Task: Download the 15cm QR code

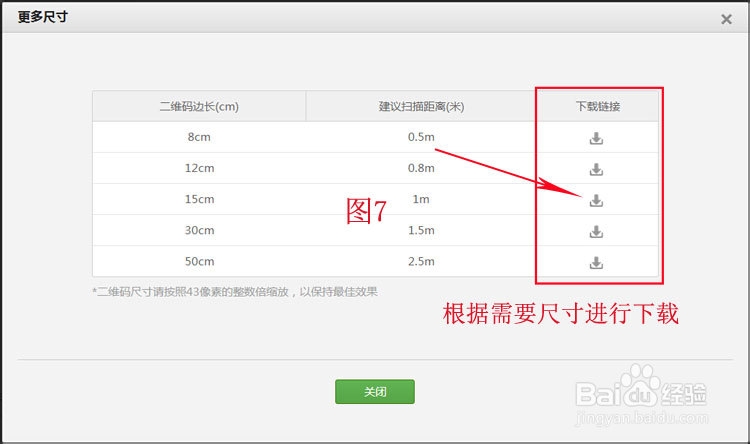Action: tap(596, 200)
